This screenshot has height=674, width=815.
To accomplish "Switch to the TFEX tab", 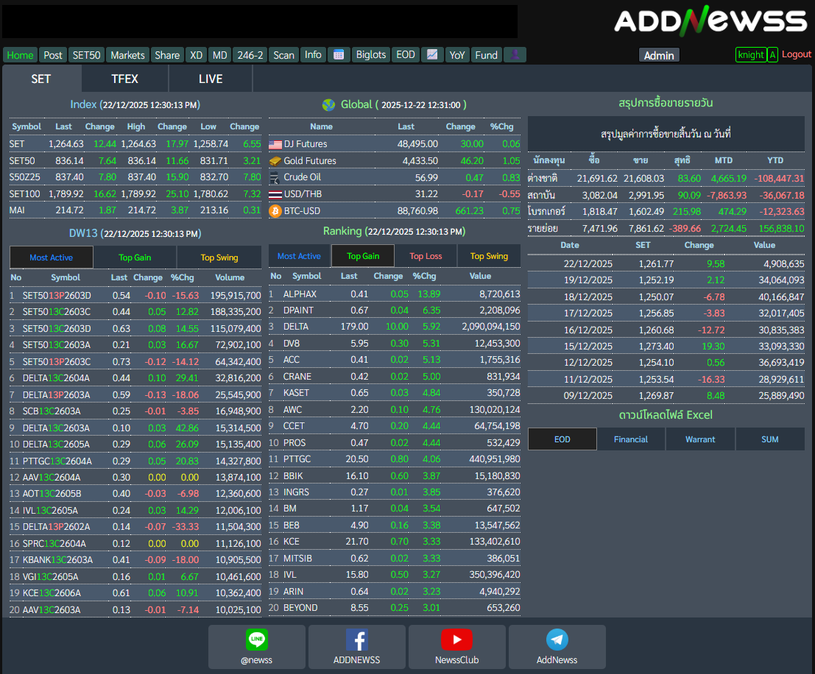I will click(125, 79).
